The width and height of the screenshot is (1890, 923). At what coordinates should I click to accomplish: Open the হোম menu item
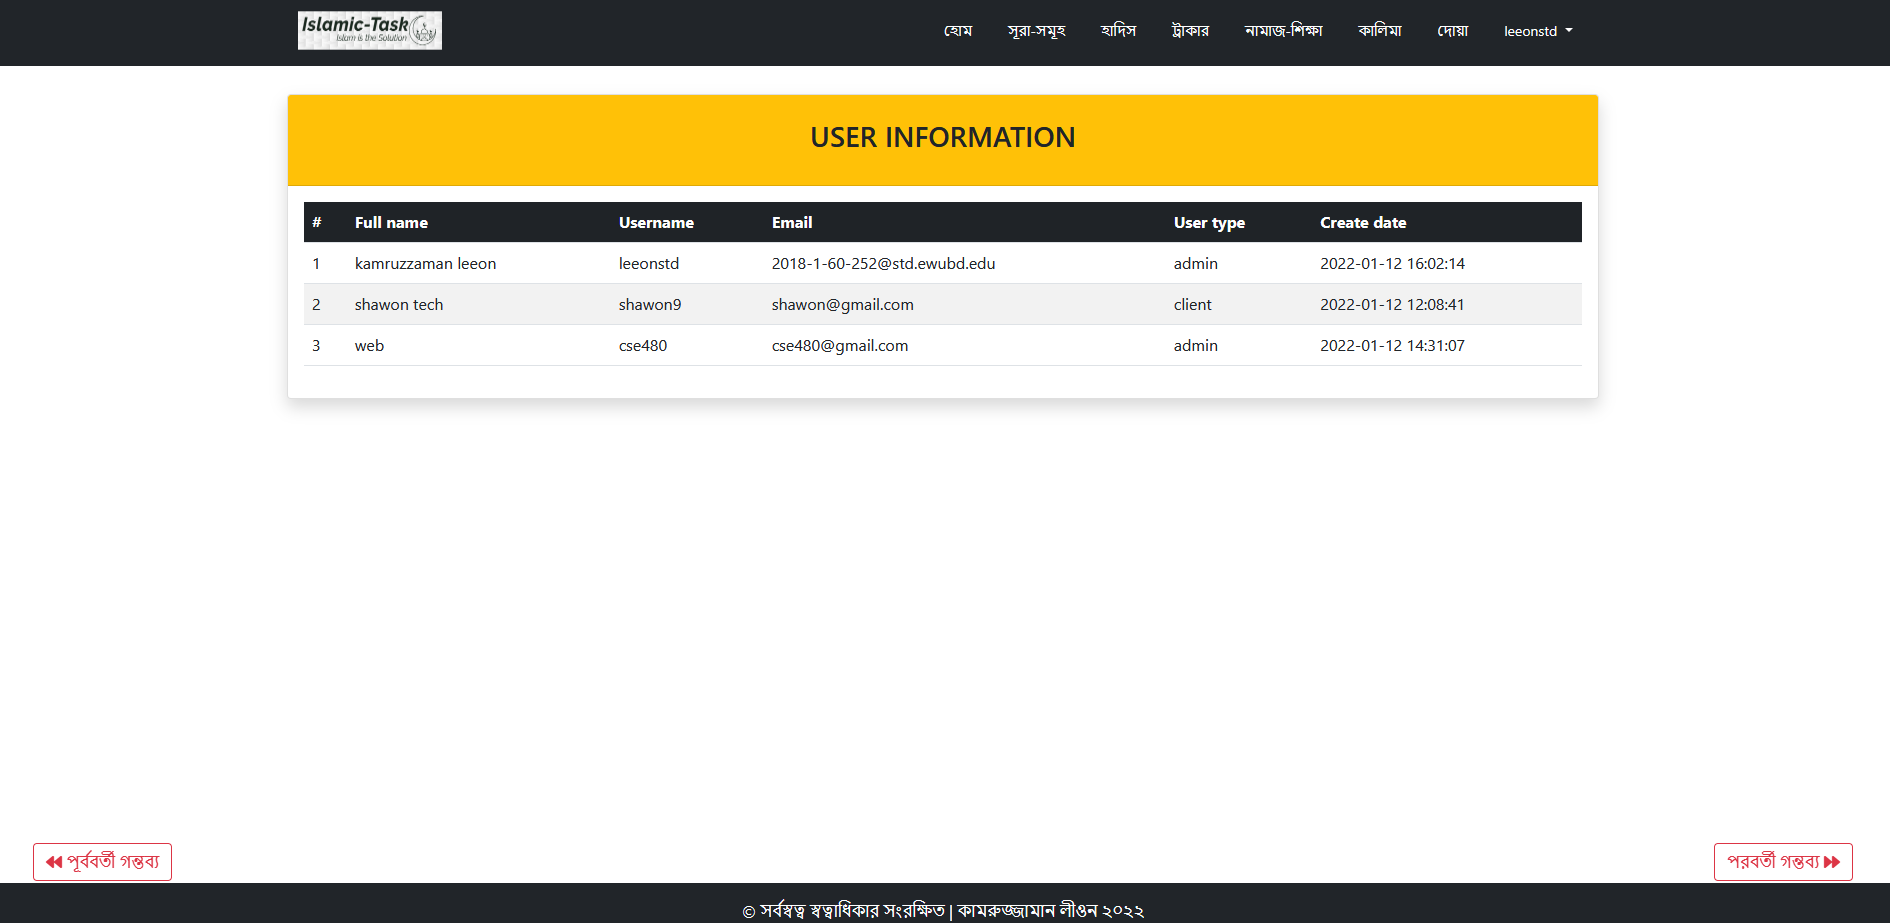coord(958,31)
